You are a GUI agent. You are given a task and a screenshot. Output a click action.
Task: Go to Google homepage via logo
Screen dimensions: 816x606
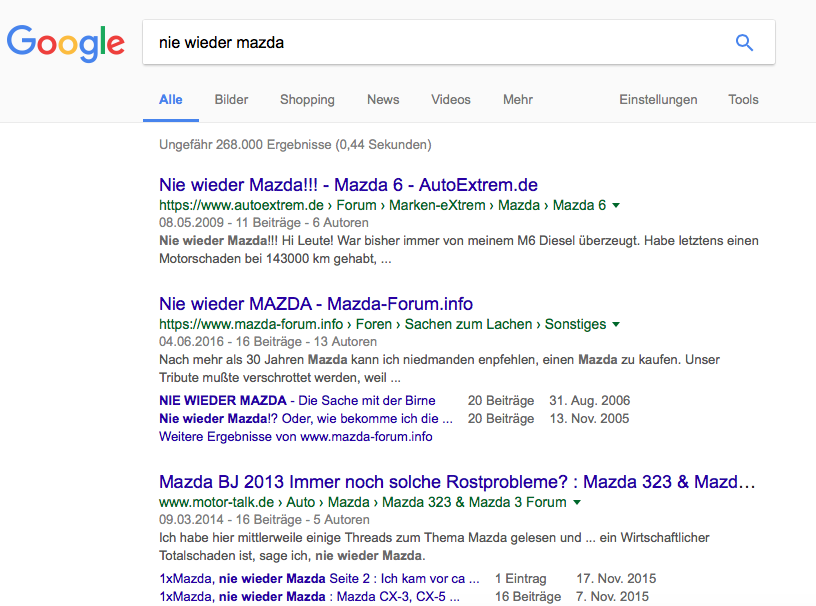click(x=66, y=44)
